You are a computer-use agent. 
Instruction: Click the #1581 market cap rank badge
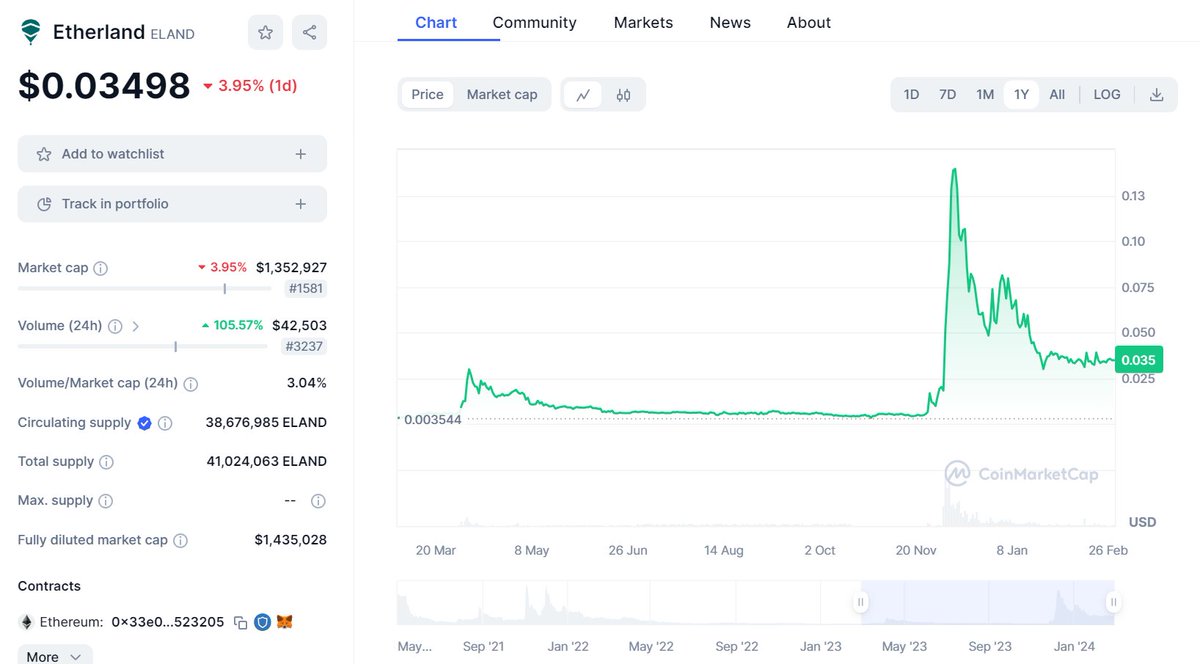tap(306, 289)
